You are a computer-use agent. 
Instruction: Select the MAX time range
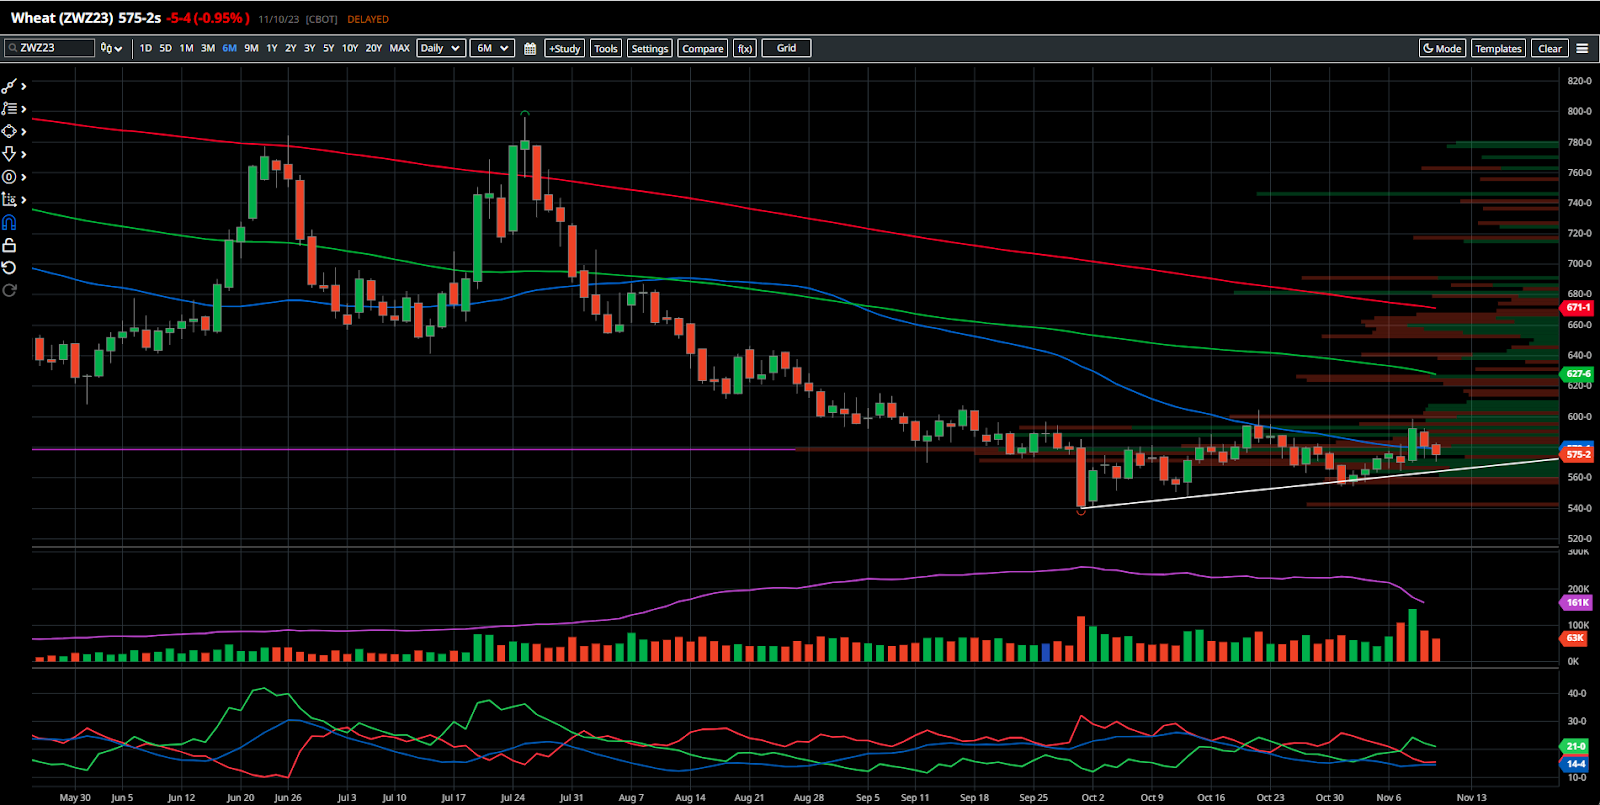399,48
